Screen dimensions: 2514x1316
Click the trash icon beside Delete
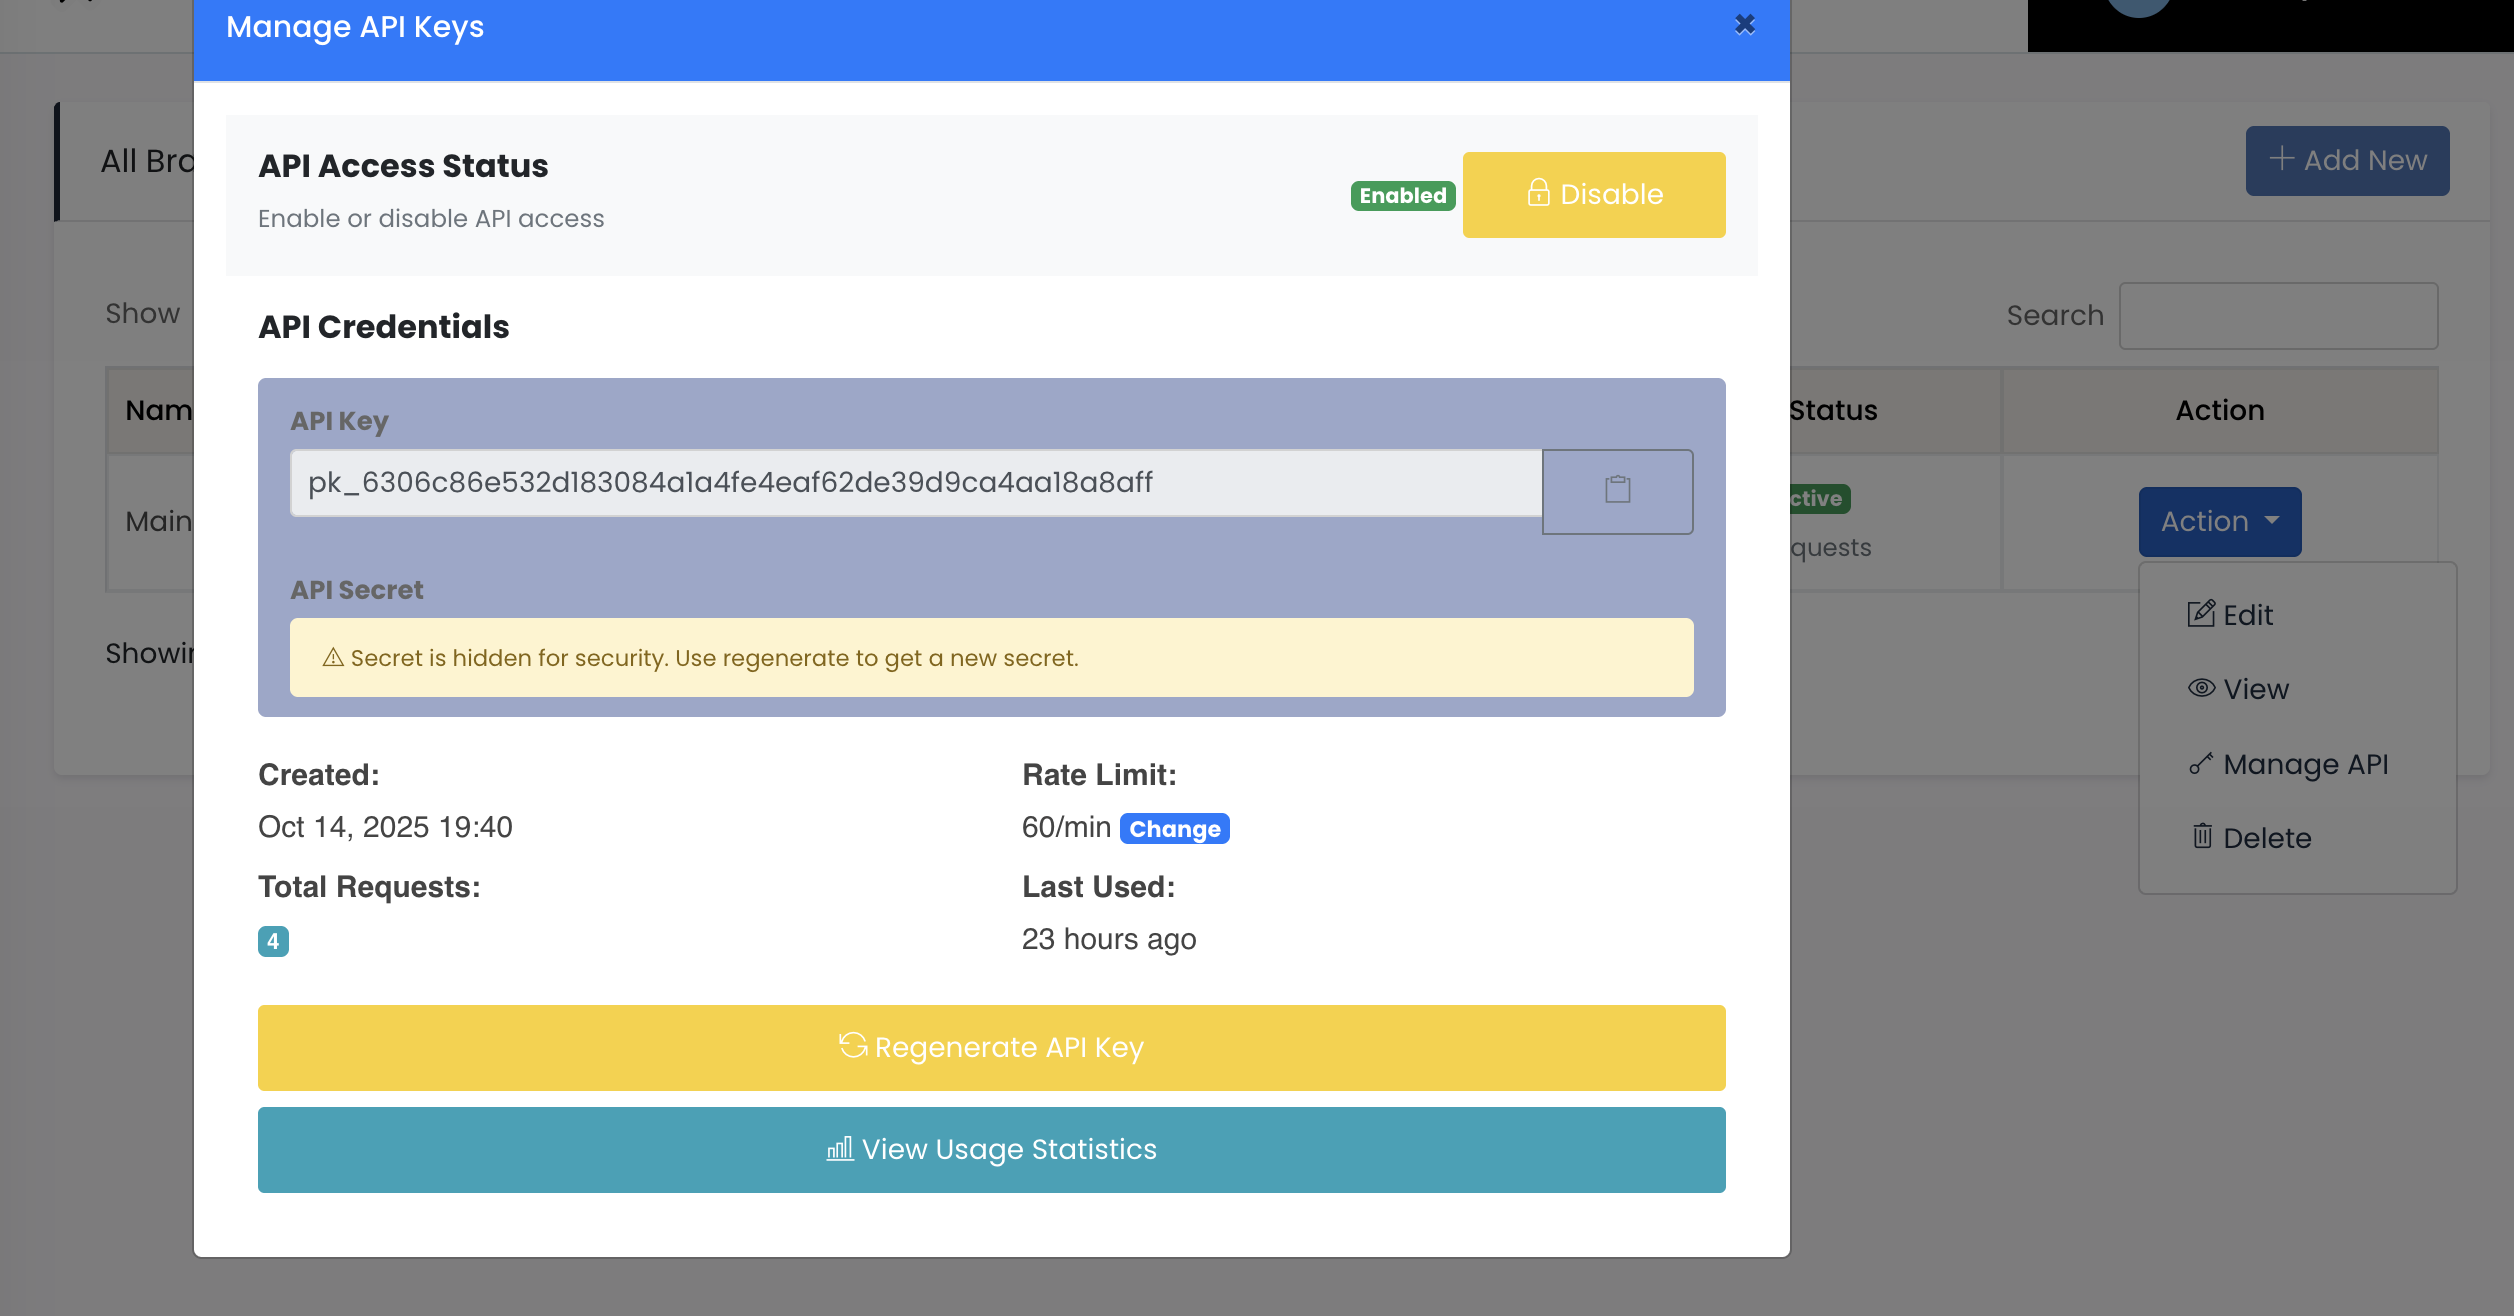coord(2202,836)
